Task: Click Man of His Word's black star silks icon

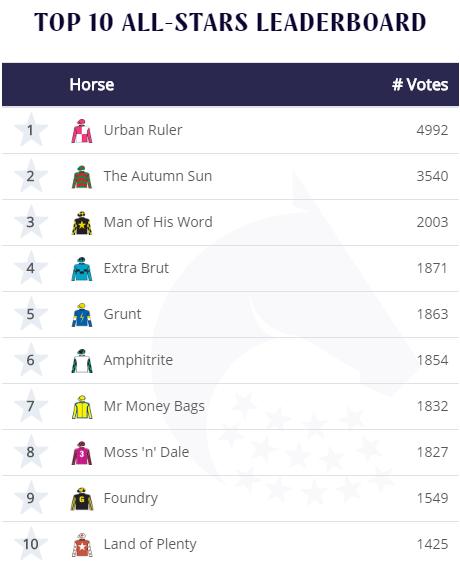Action: click(82, 223)
